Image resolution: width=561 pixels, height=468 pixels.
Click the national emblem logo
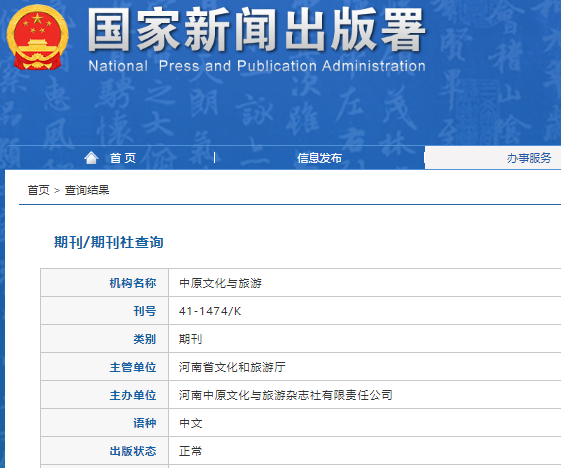pos(38,37)
